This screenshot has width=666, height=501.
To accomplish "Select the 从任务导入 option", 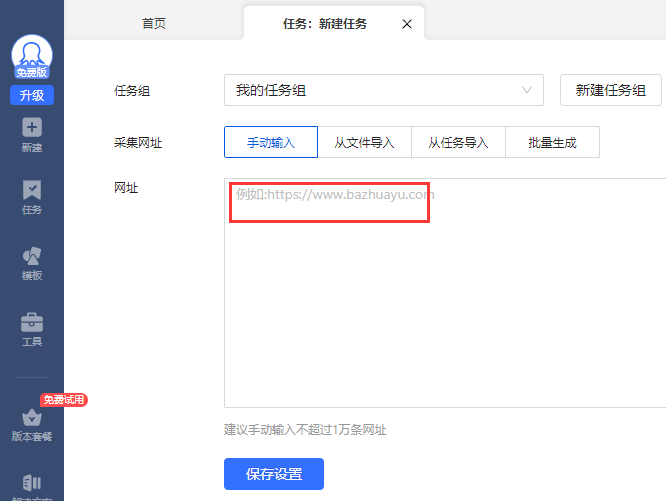I will [x=458, y=143].
